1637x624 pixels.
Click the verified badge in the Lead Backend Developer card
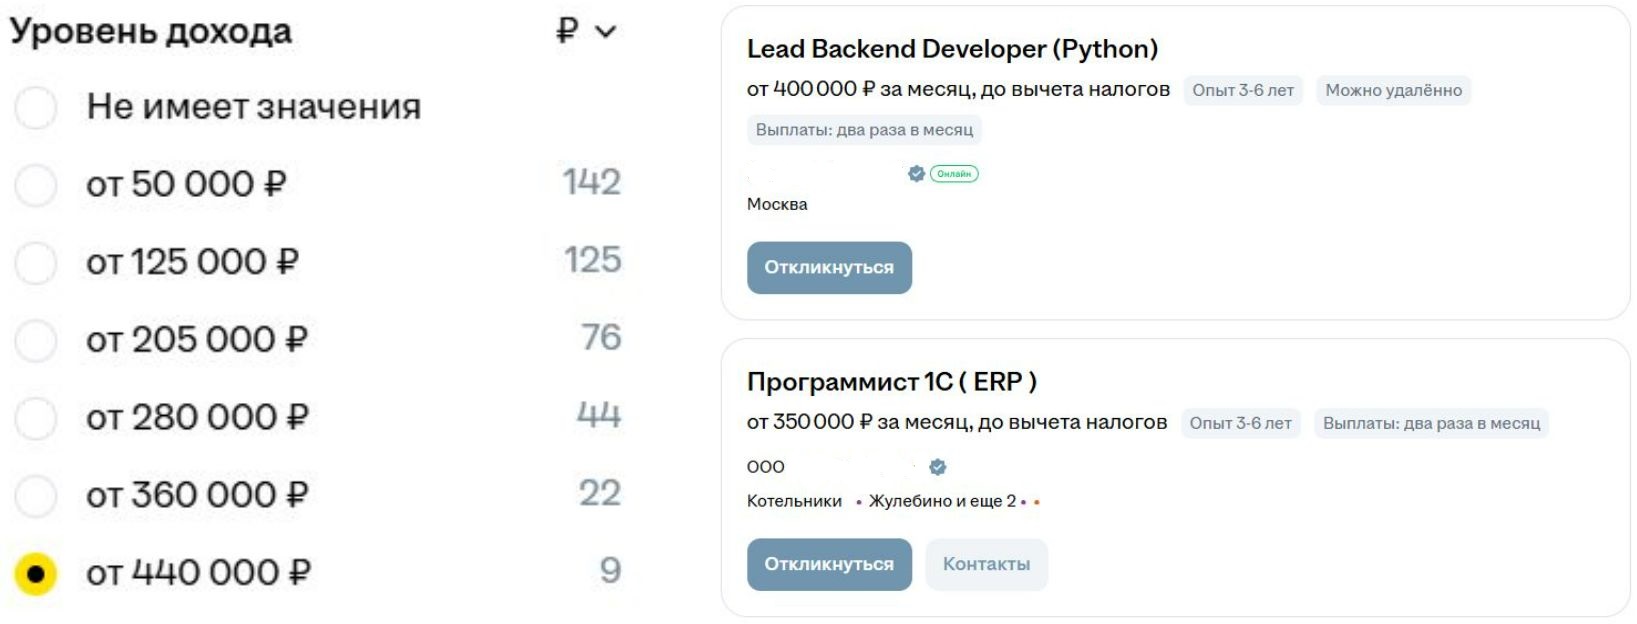coord(916,174)
